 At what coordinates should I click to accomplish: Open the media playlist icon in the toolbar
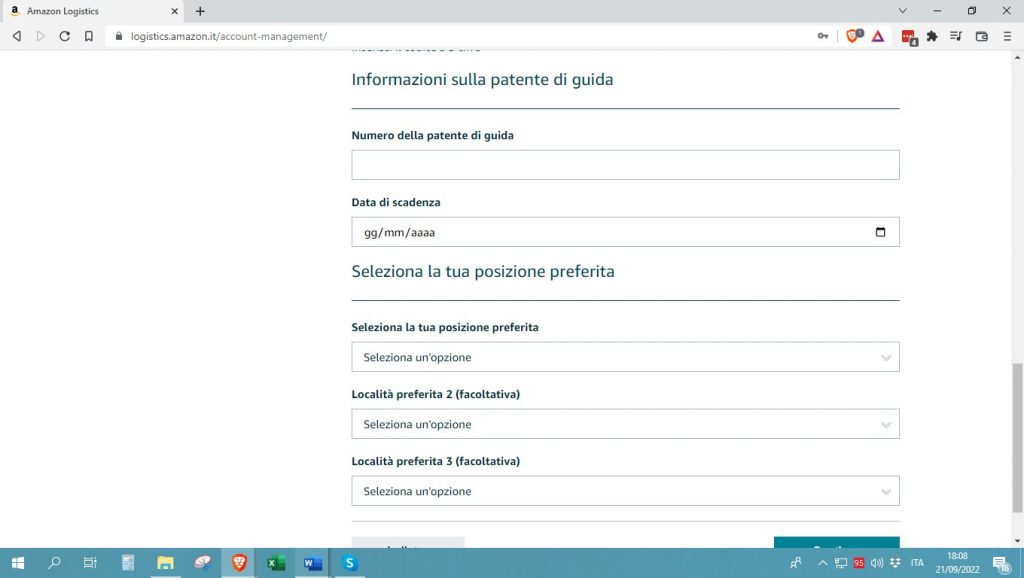click(956, 35)
